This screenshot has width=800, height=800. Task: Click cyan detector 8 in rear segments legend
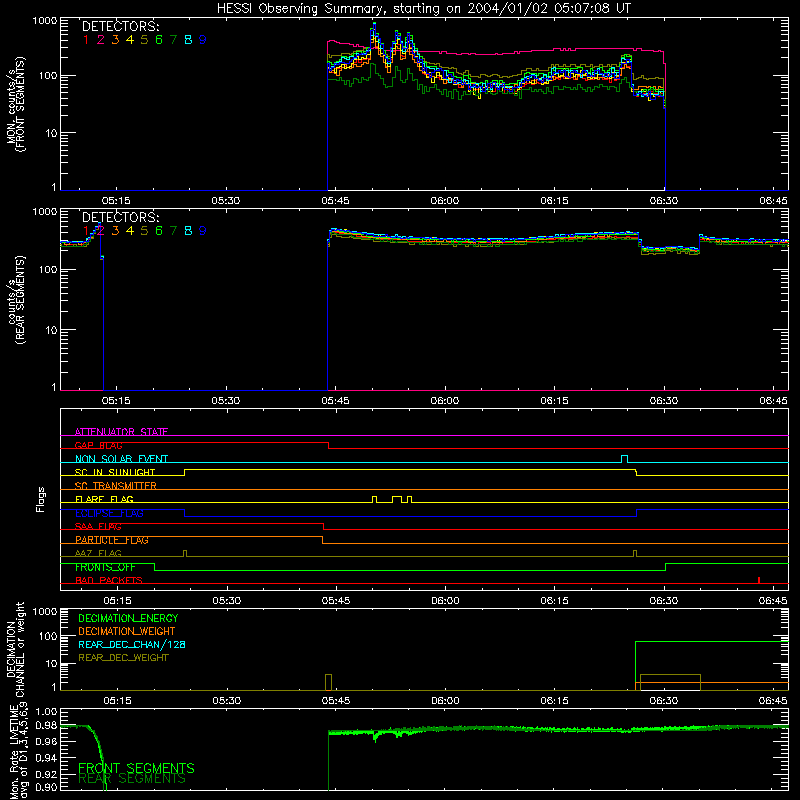tap(188, 231)
